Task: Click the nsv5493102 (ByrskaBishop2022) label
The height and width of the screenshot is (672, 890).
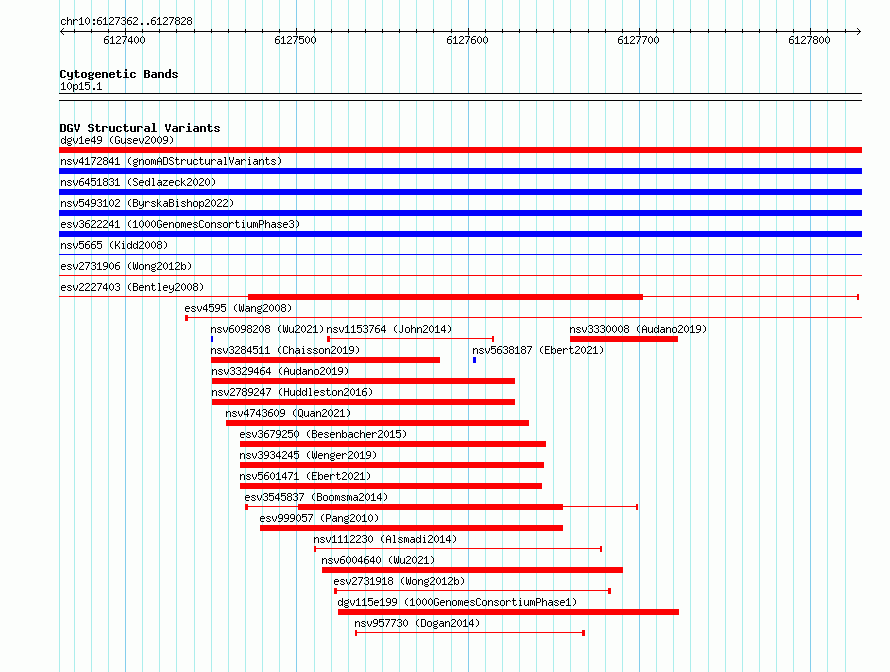Action: [x=147, y=203]
